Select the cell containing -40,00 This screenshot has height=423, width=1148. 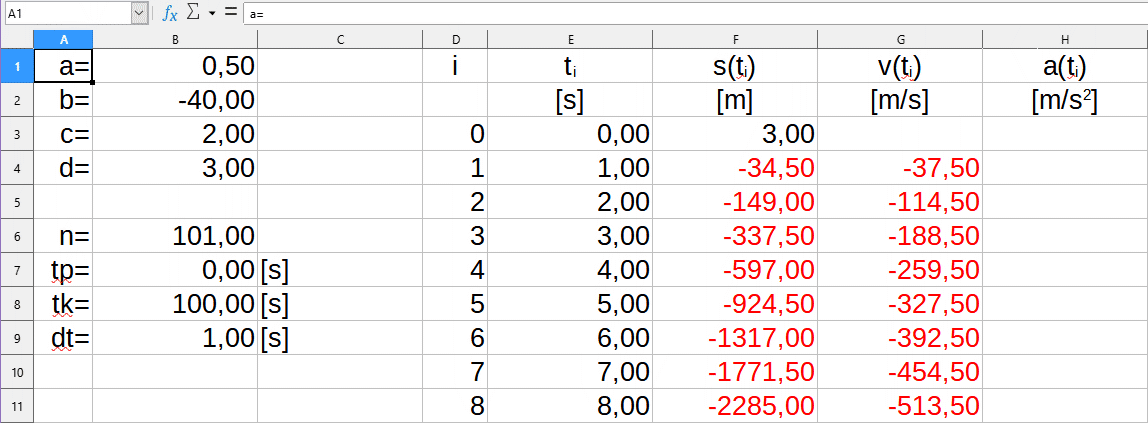(175, 100)
